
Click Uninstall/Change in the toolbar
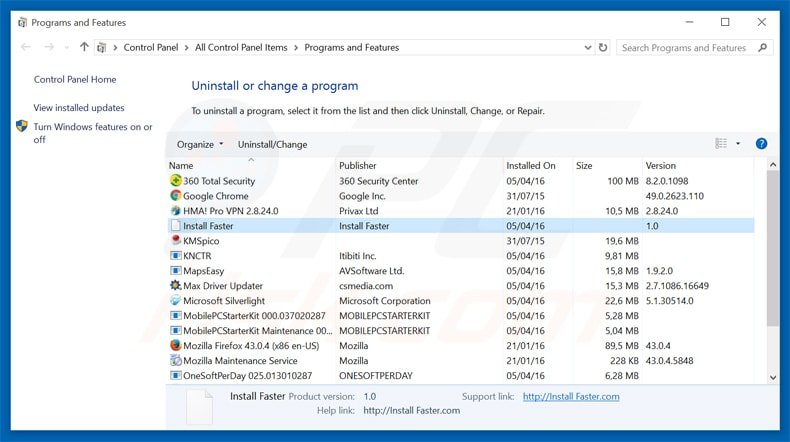[x=272, y=144]
